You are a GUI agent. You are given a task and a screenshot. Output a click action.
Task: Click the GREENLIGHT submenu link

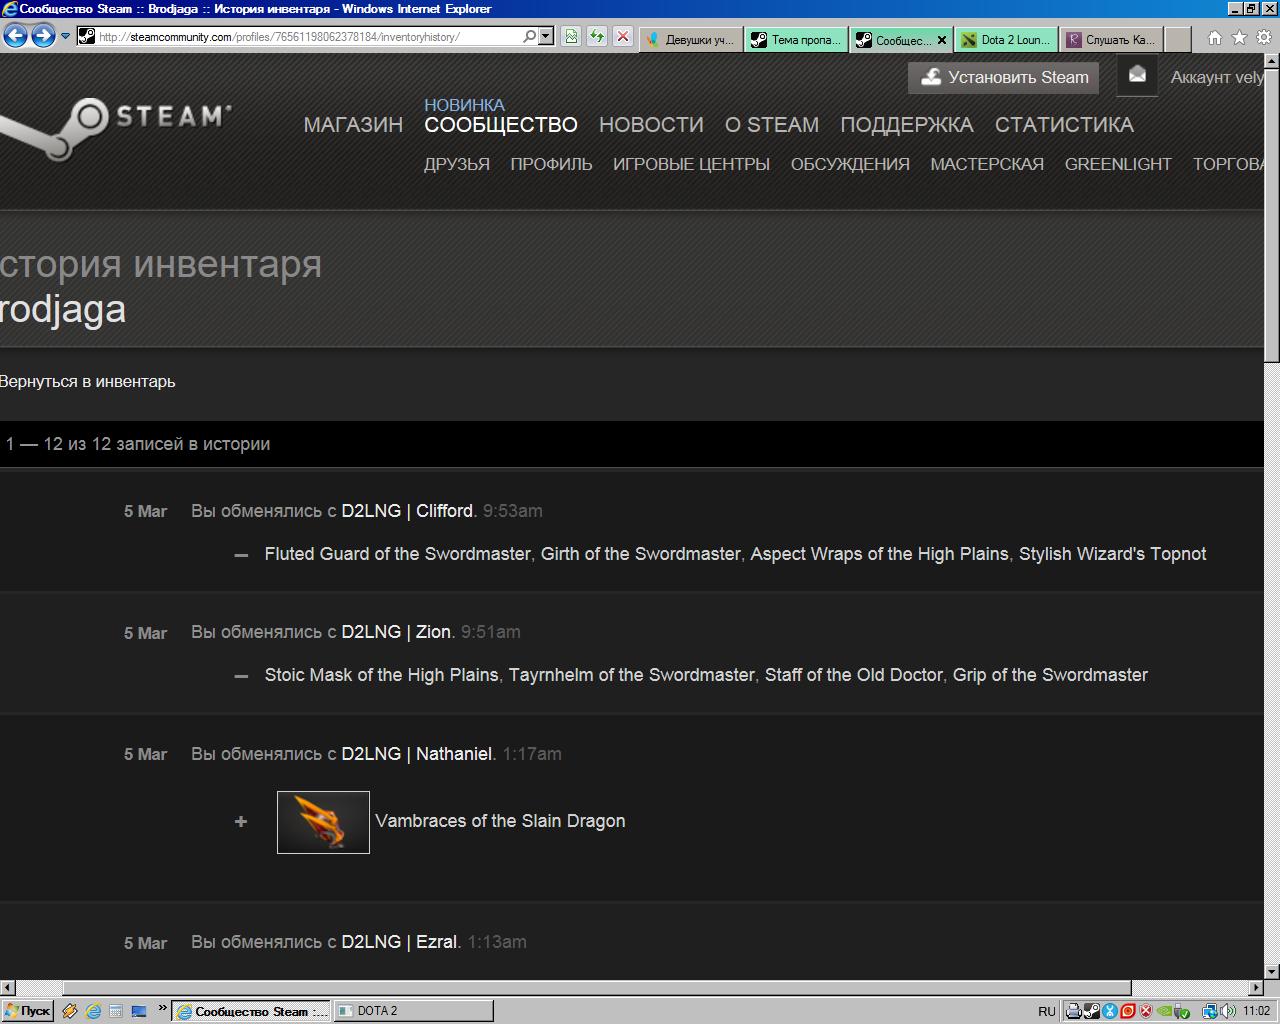(x=1118, y=164)
